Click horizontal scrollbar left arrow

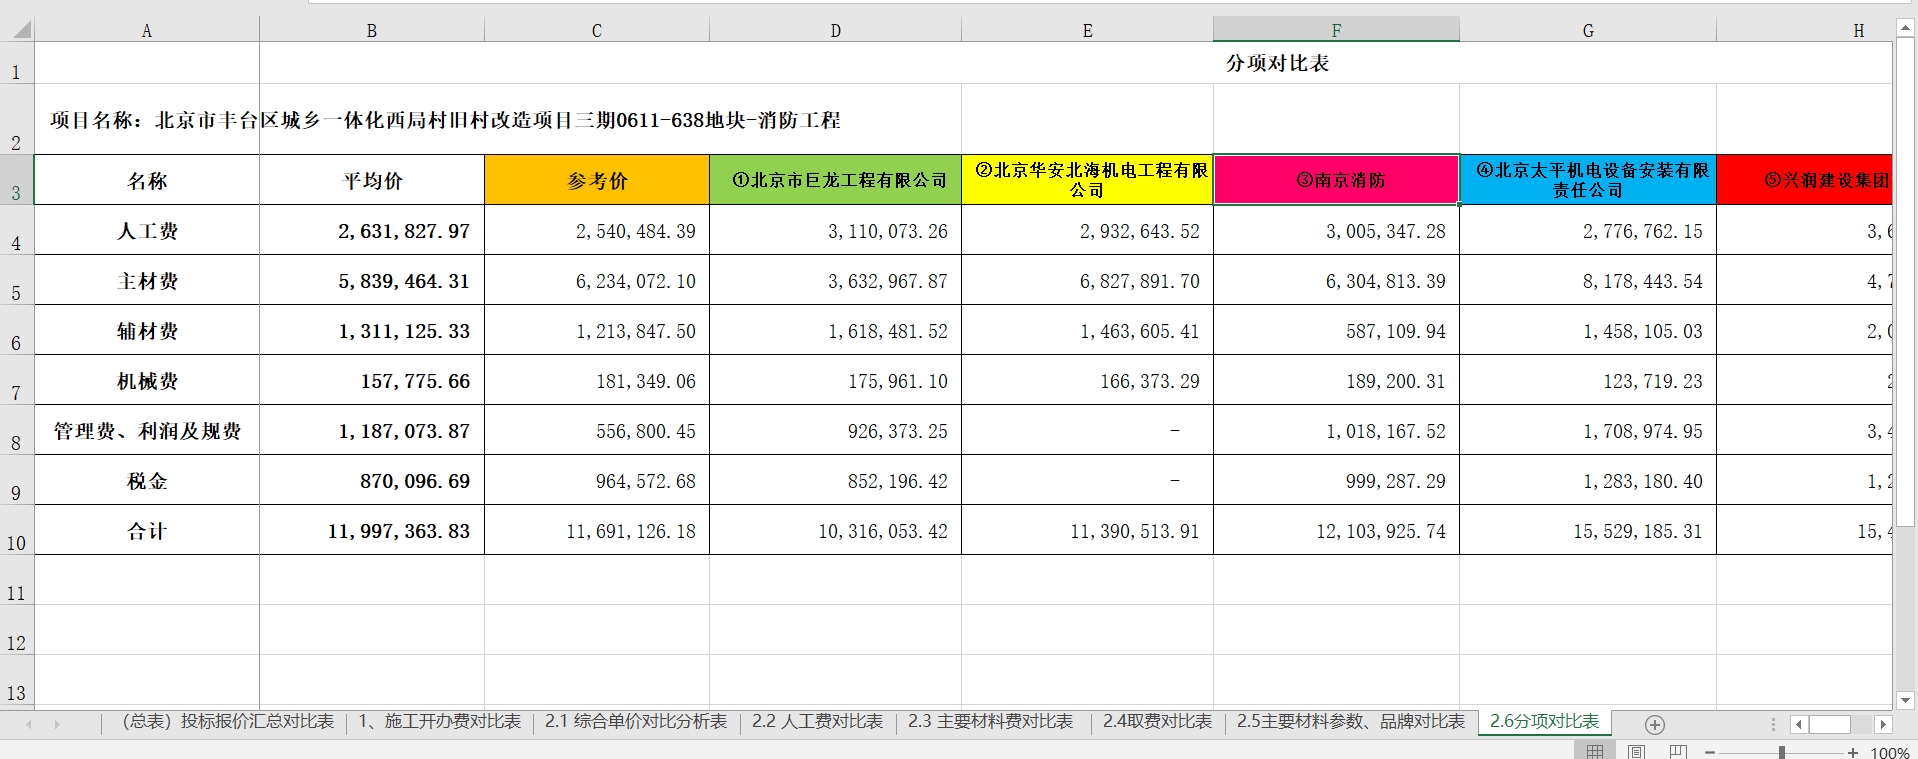pyautogui.click(x=1799, y=724)
